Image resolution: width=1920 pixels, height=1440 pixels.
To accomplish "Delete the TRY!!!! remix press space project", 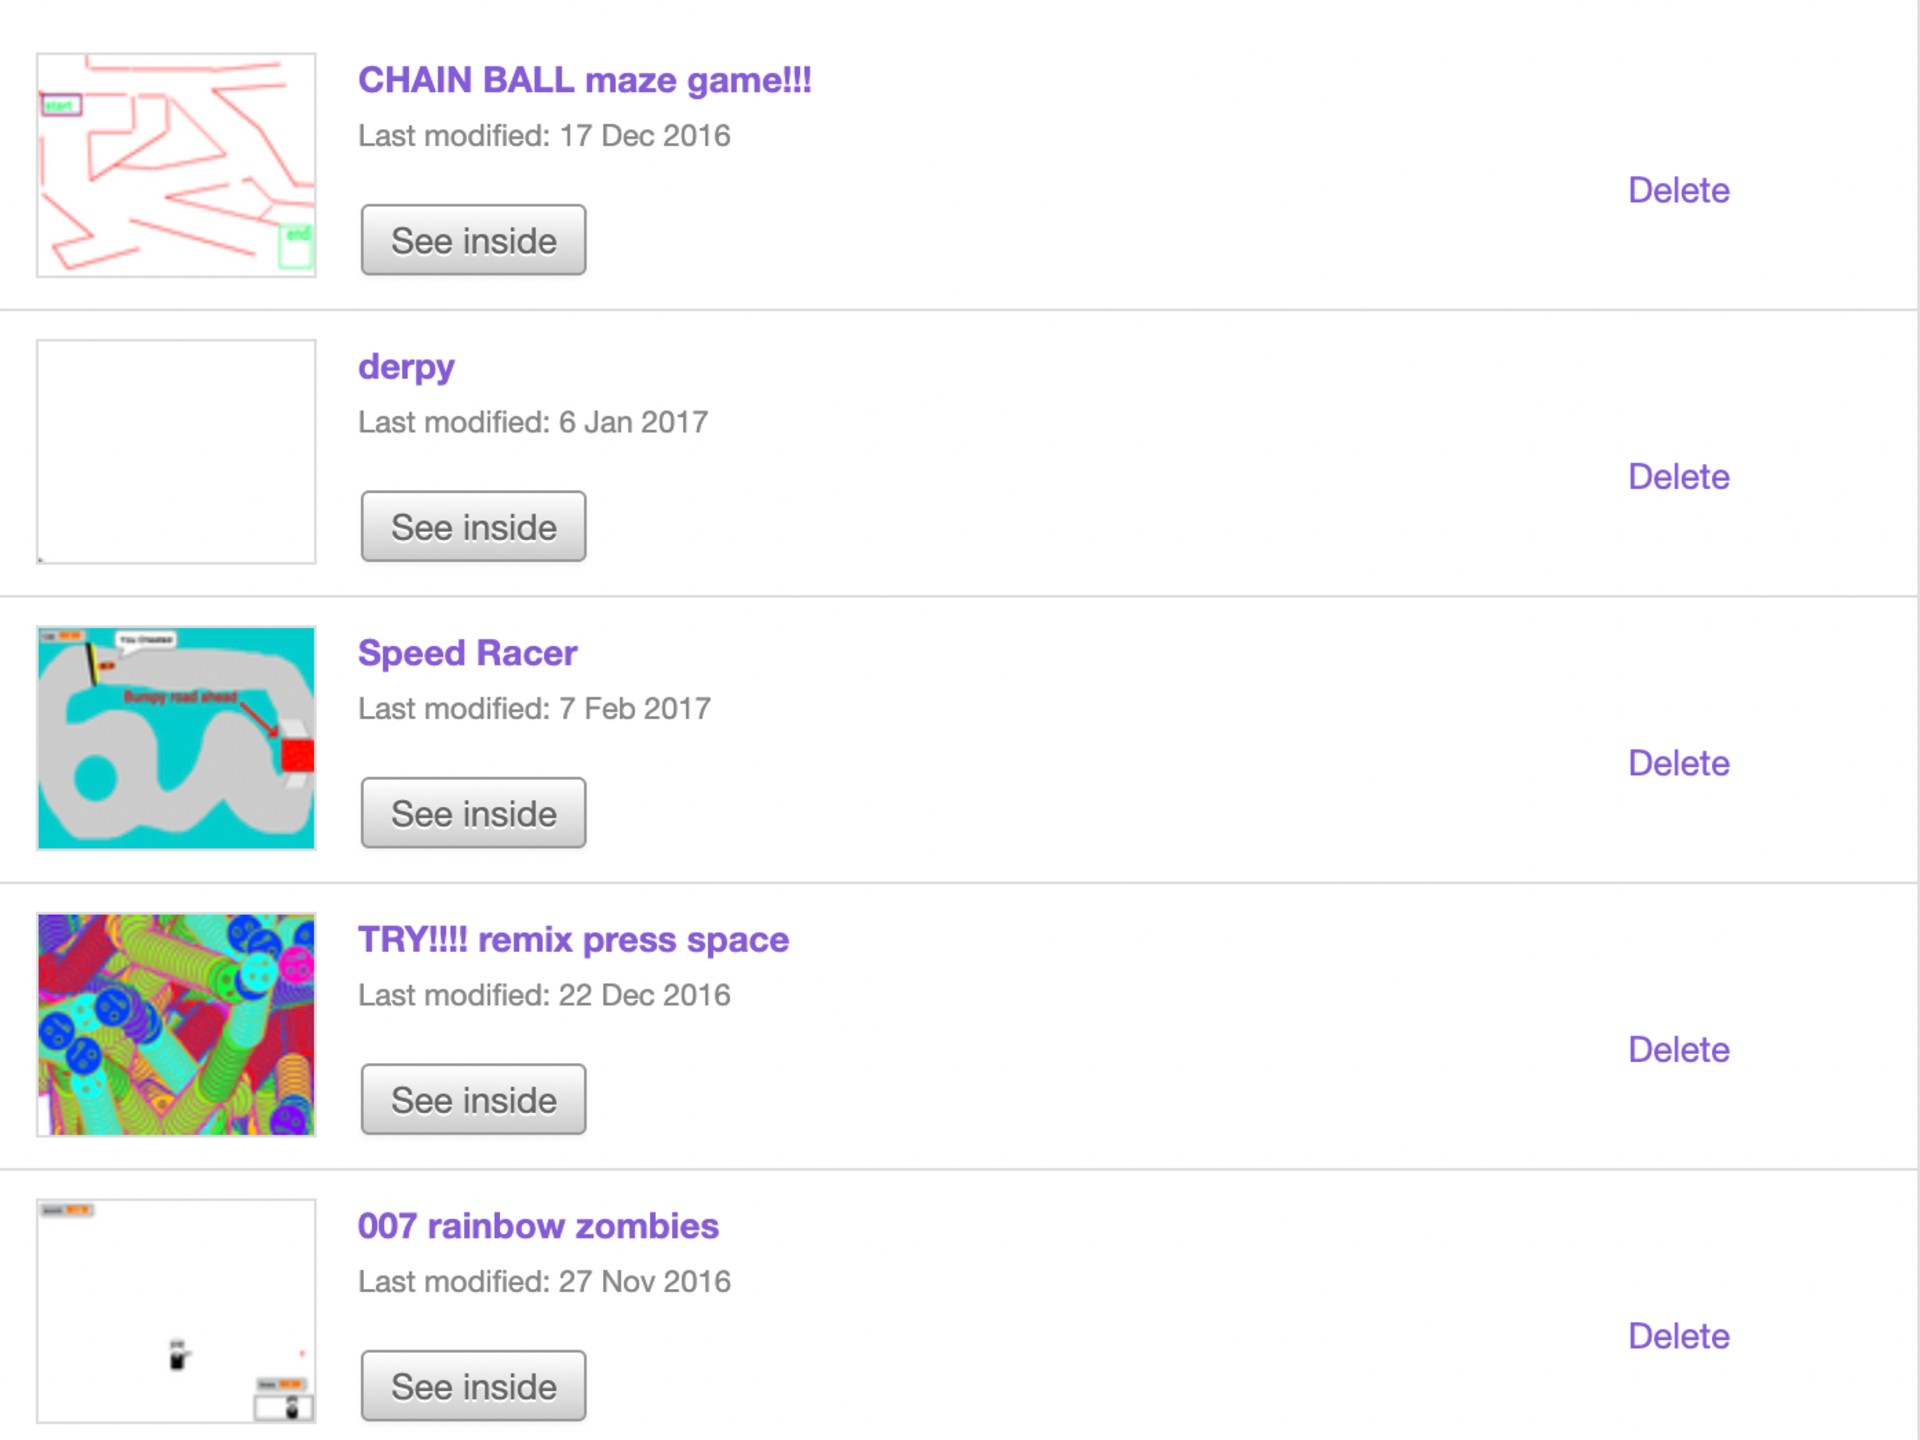I will (x=1679, y=1049).
